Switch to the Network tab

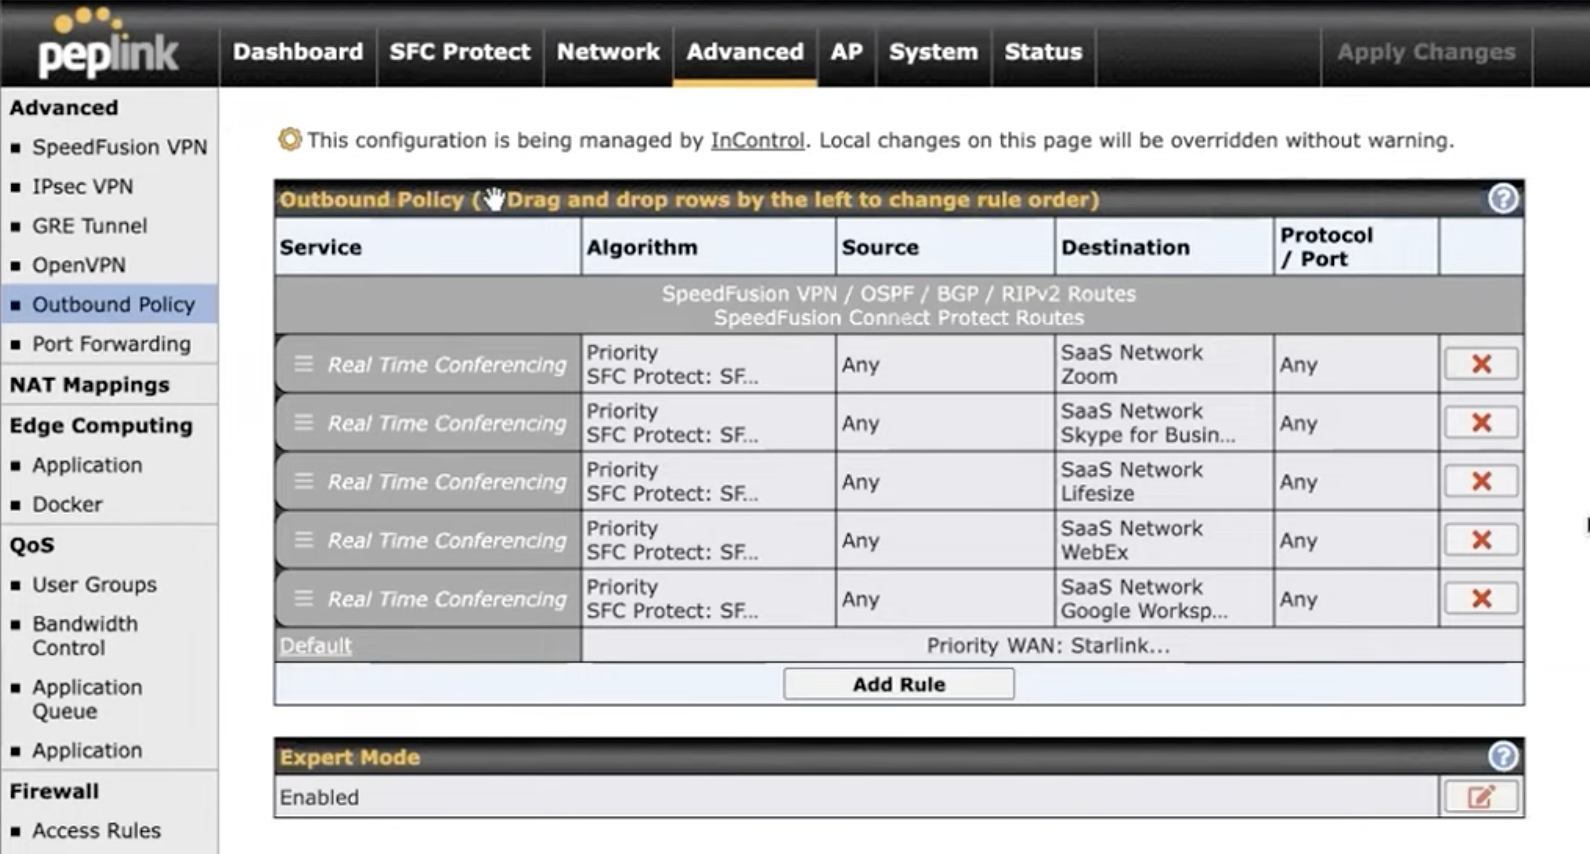point(608,52)
